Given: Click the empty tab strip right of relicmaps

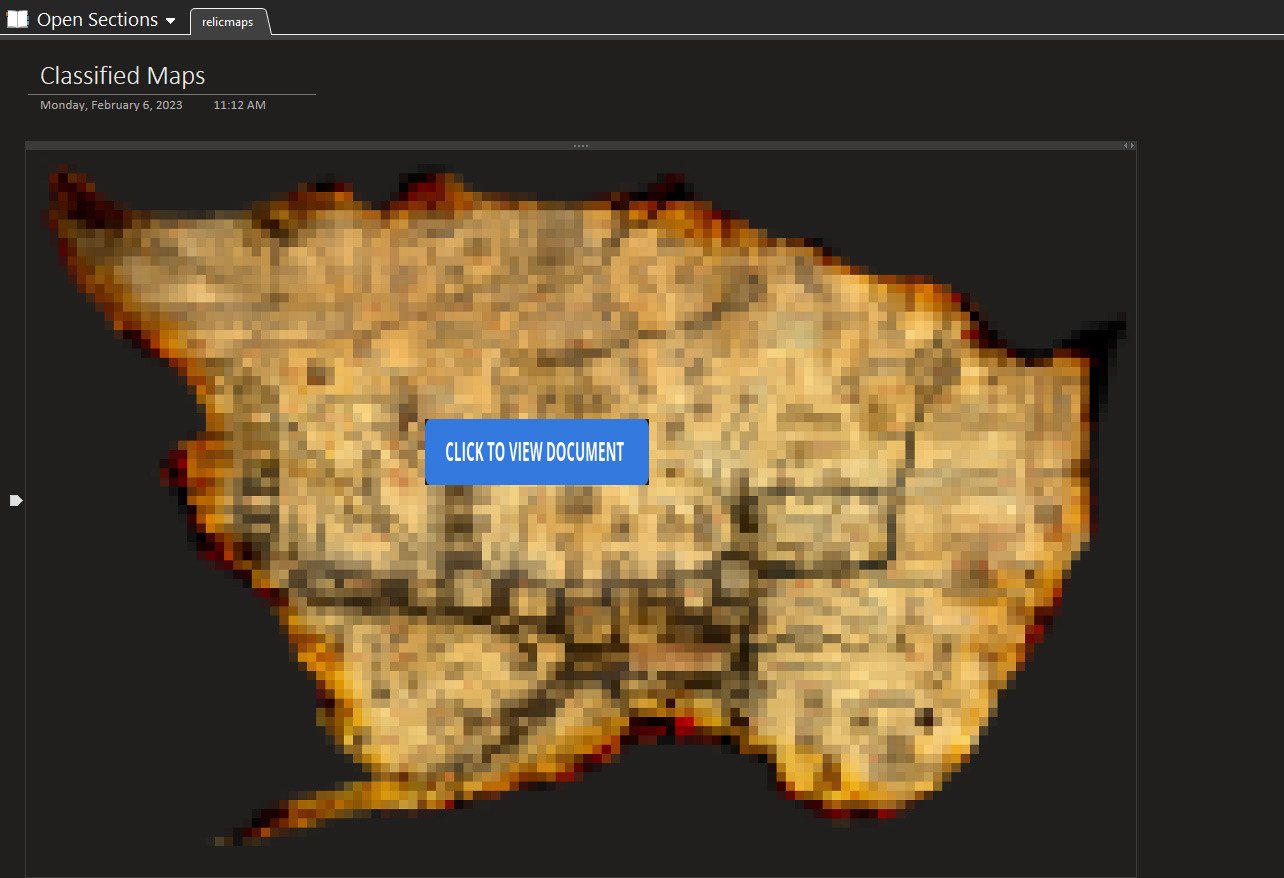Looking at the screenshot, I should click(700, 19).
